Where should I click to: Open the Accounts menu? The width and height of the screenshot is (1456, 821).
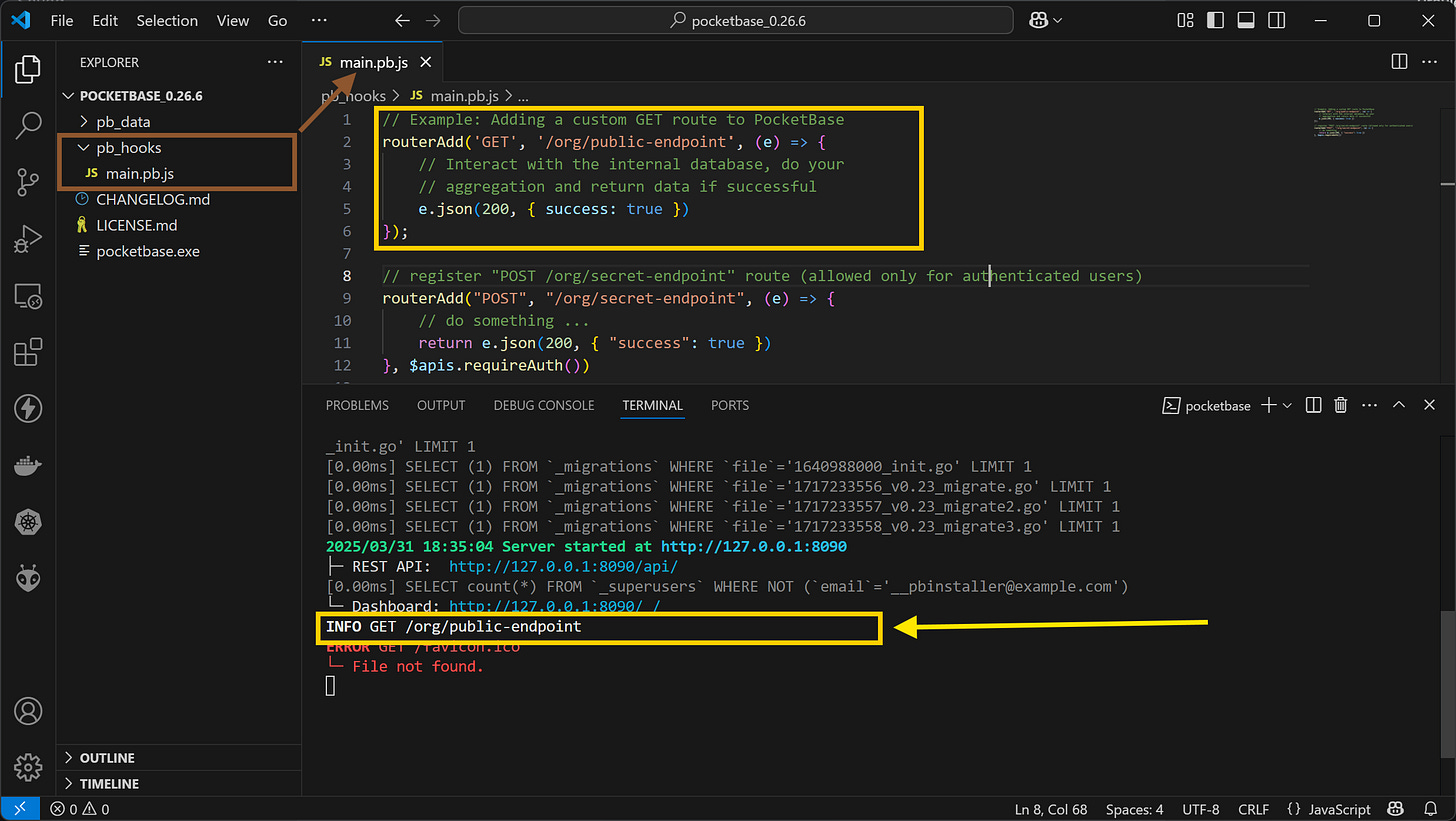coord(28,711)
